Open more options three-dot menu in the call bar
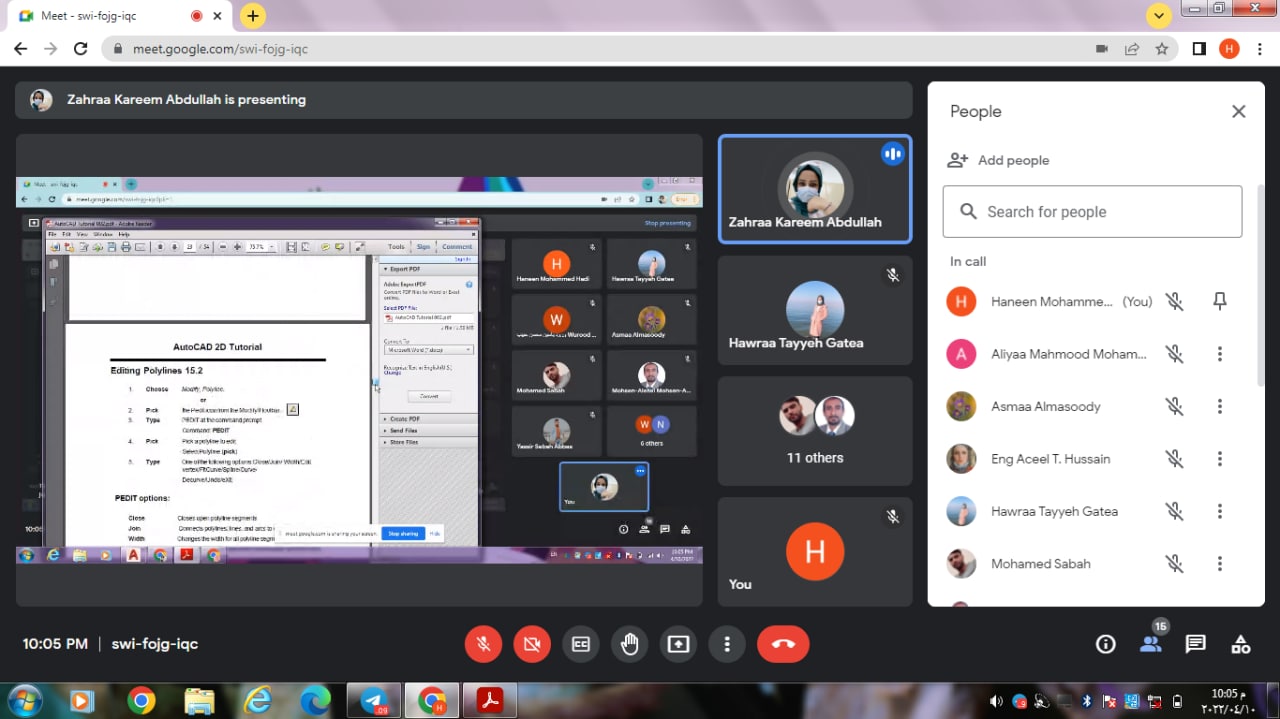The image size is (1280, 719). [727, 645]
